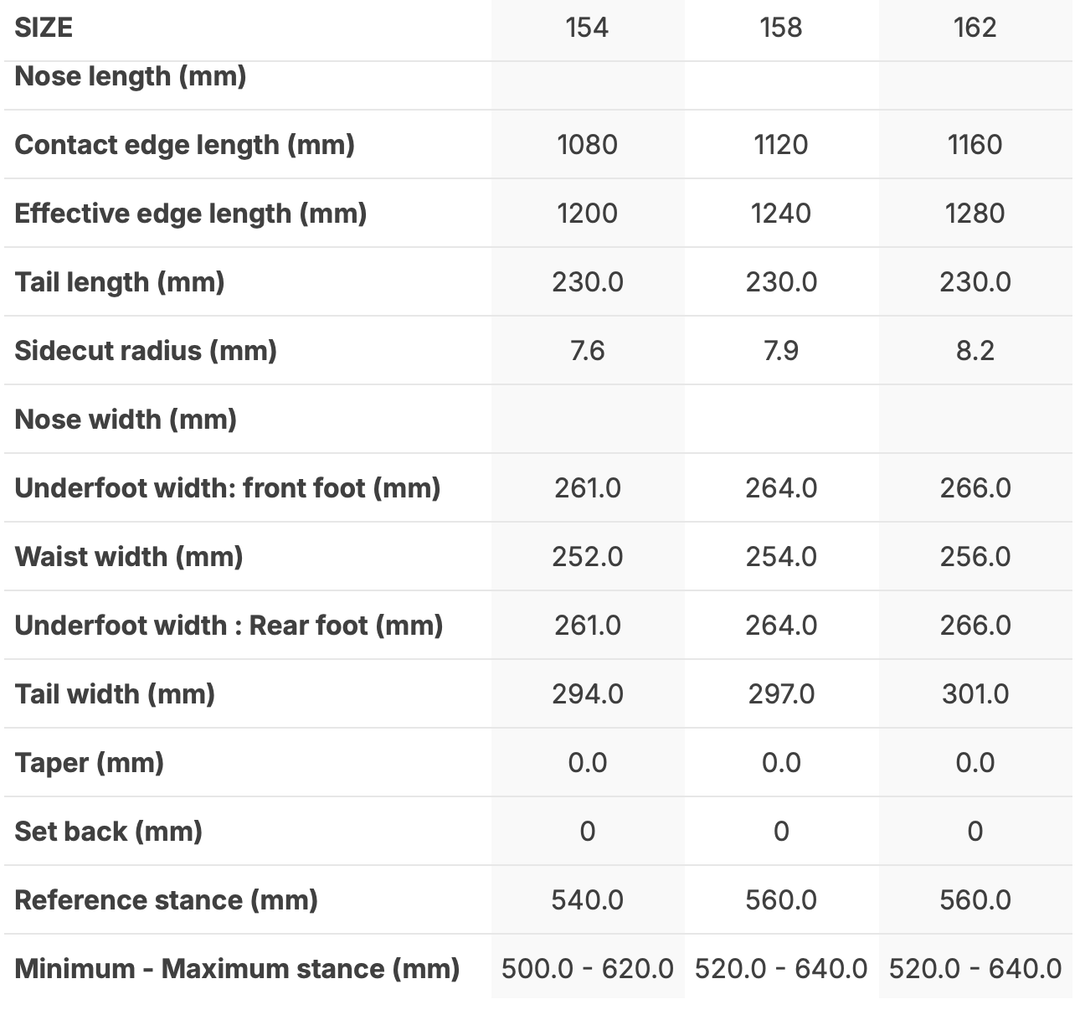This screenshot has height=1015, width=1080.
Task: Click the Nose length row label
Action: coord(131,76)
